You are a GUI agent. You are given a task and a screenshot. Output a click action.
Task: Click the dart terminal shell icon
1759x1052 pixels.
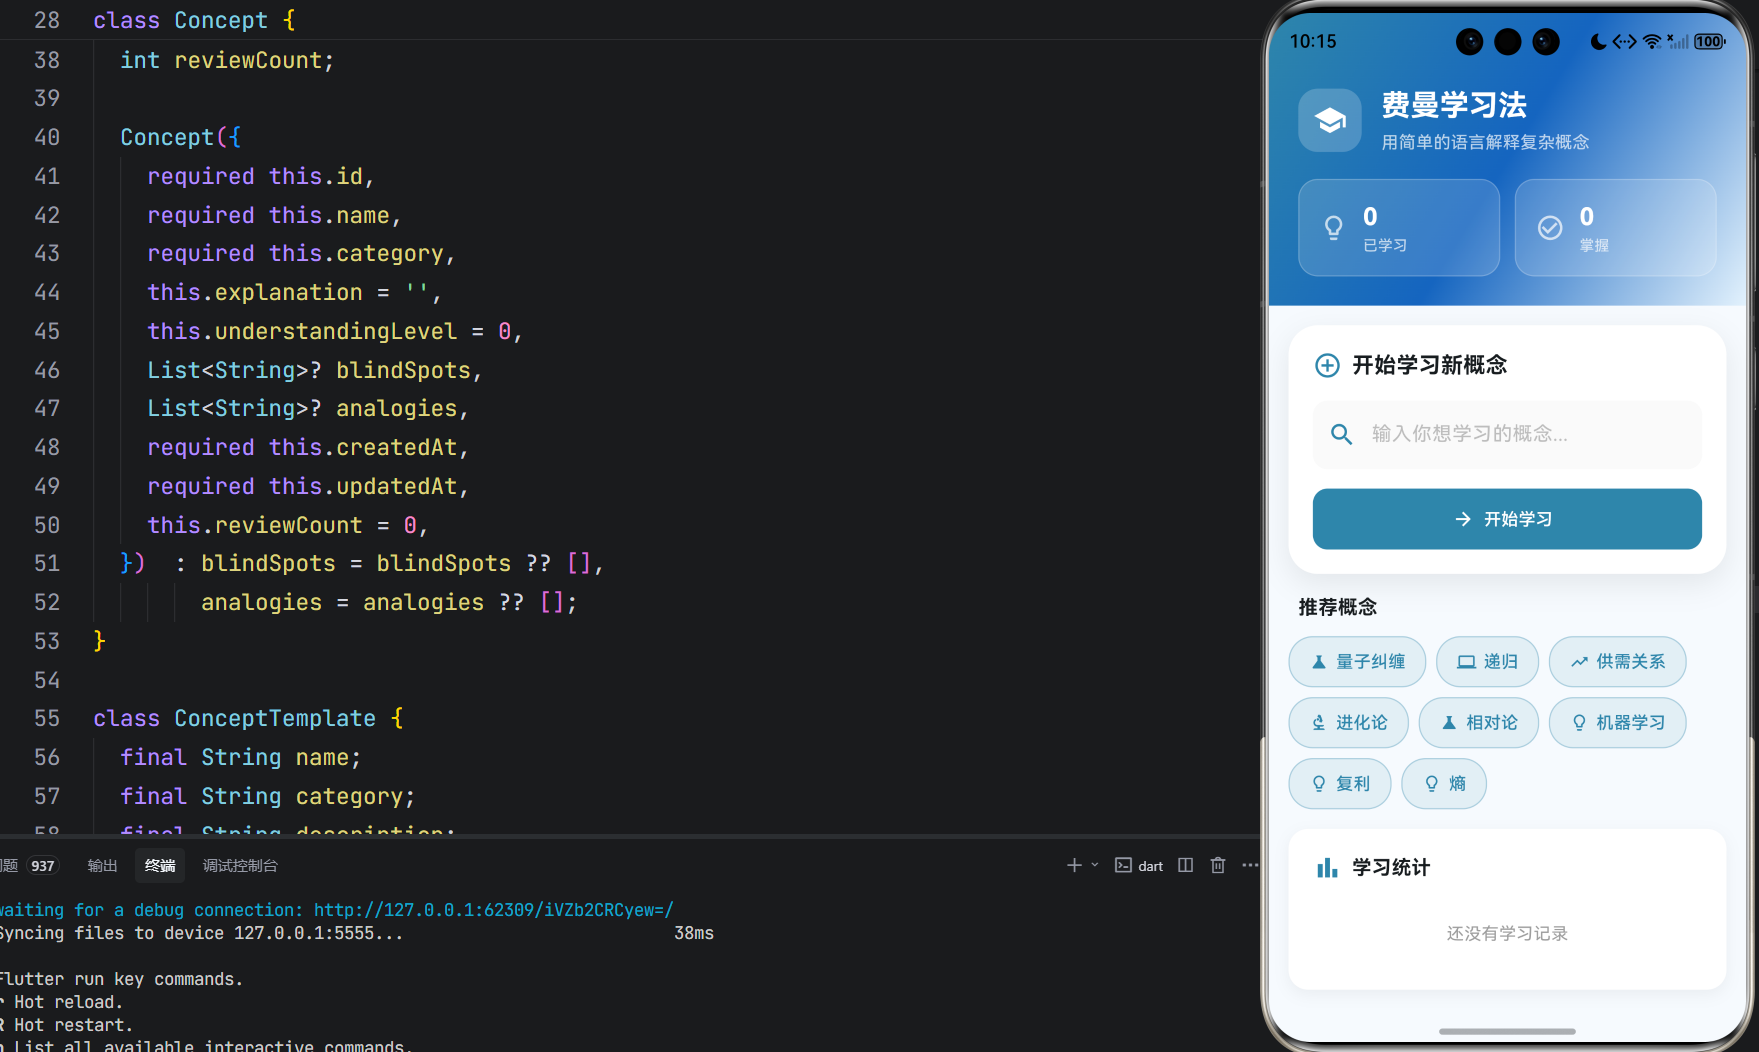pos(1123,866)
